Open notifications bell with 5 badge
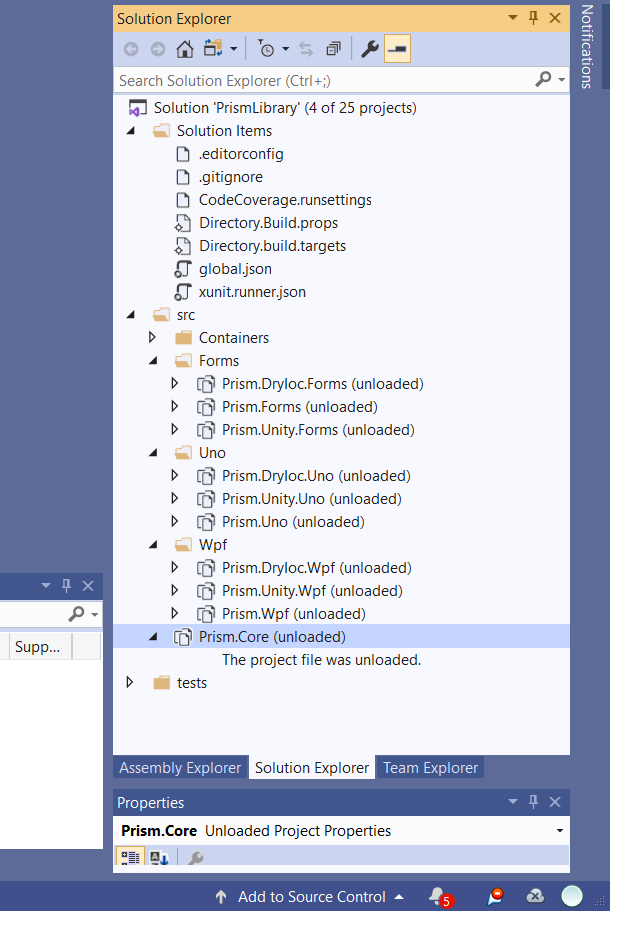Image resolution: width=644 pixels, height=948 pixels. pyautogui.click(x=440, y=897)
